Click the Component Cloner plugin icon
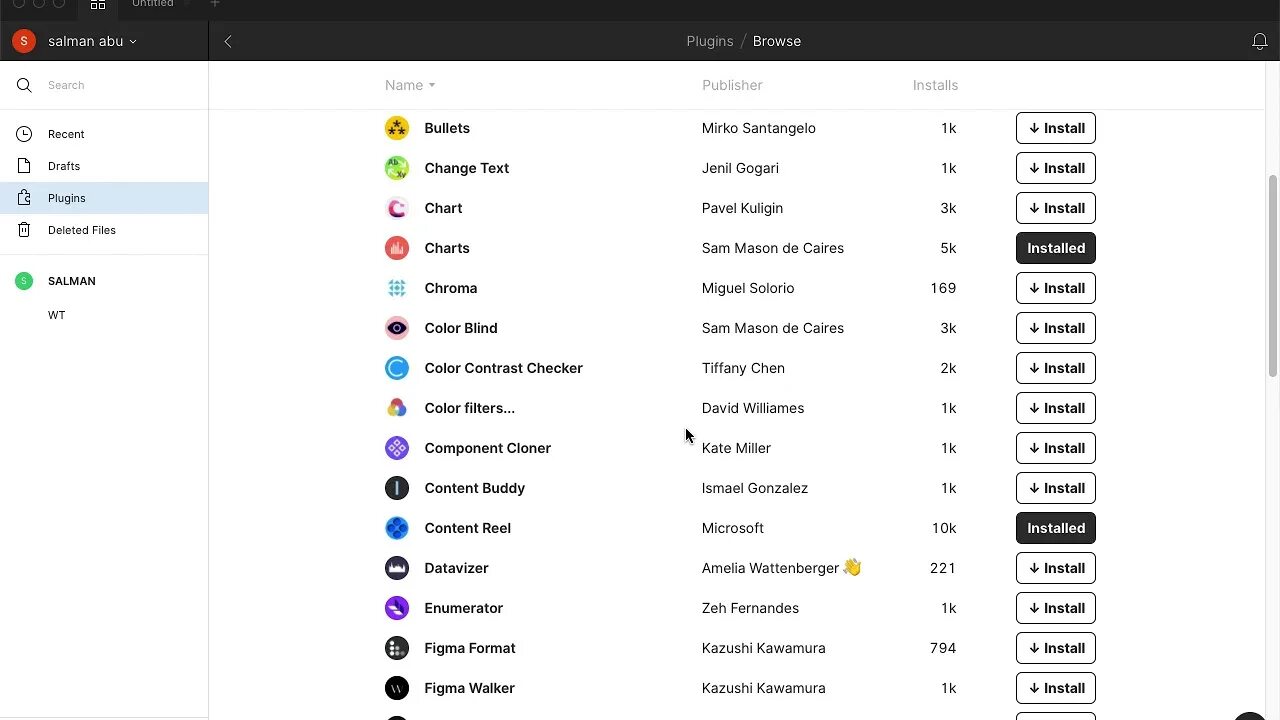This screenshot has height=720, width=1280. 397,448
